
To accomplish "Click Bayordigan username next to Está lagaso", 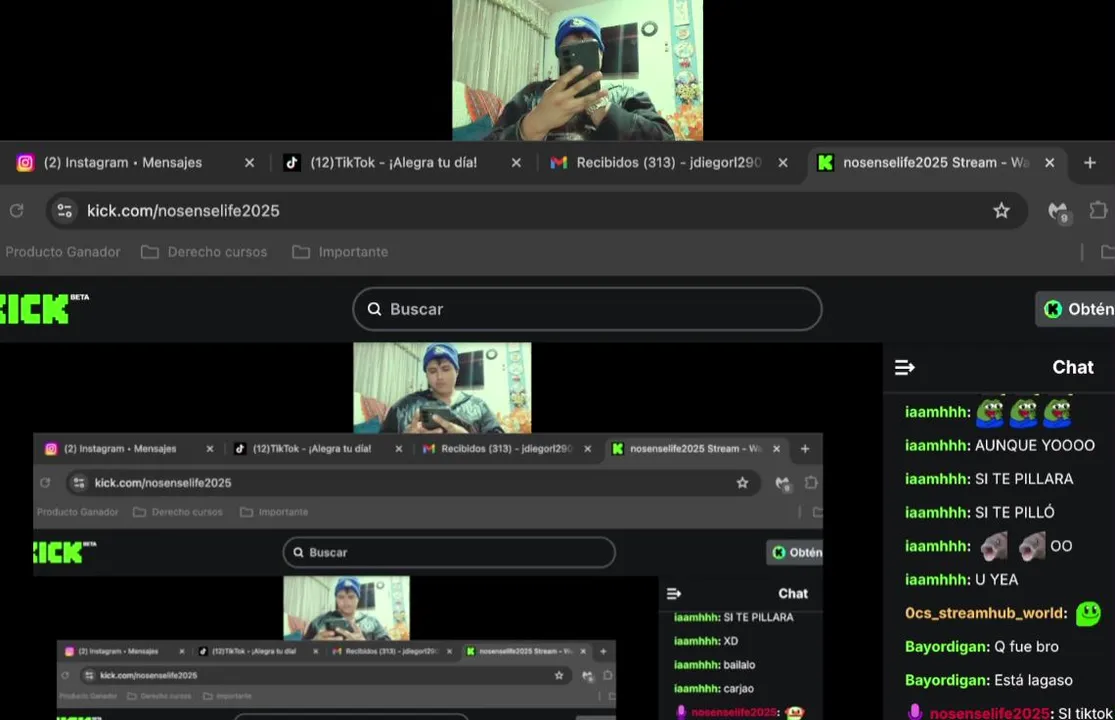I will [x=947, y=680].
